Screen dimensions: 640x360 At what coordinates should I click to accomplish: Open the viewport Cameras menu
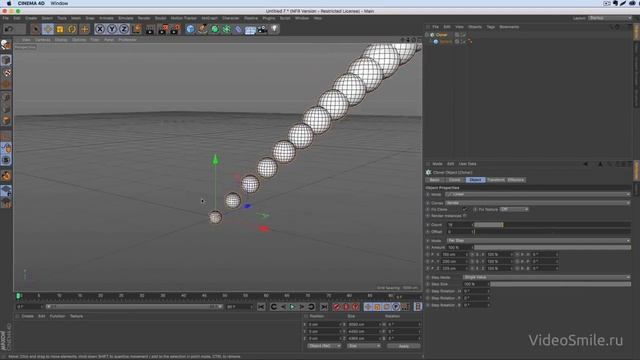(42, 40)
